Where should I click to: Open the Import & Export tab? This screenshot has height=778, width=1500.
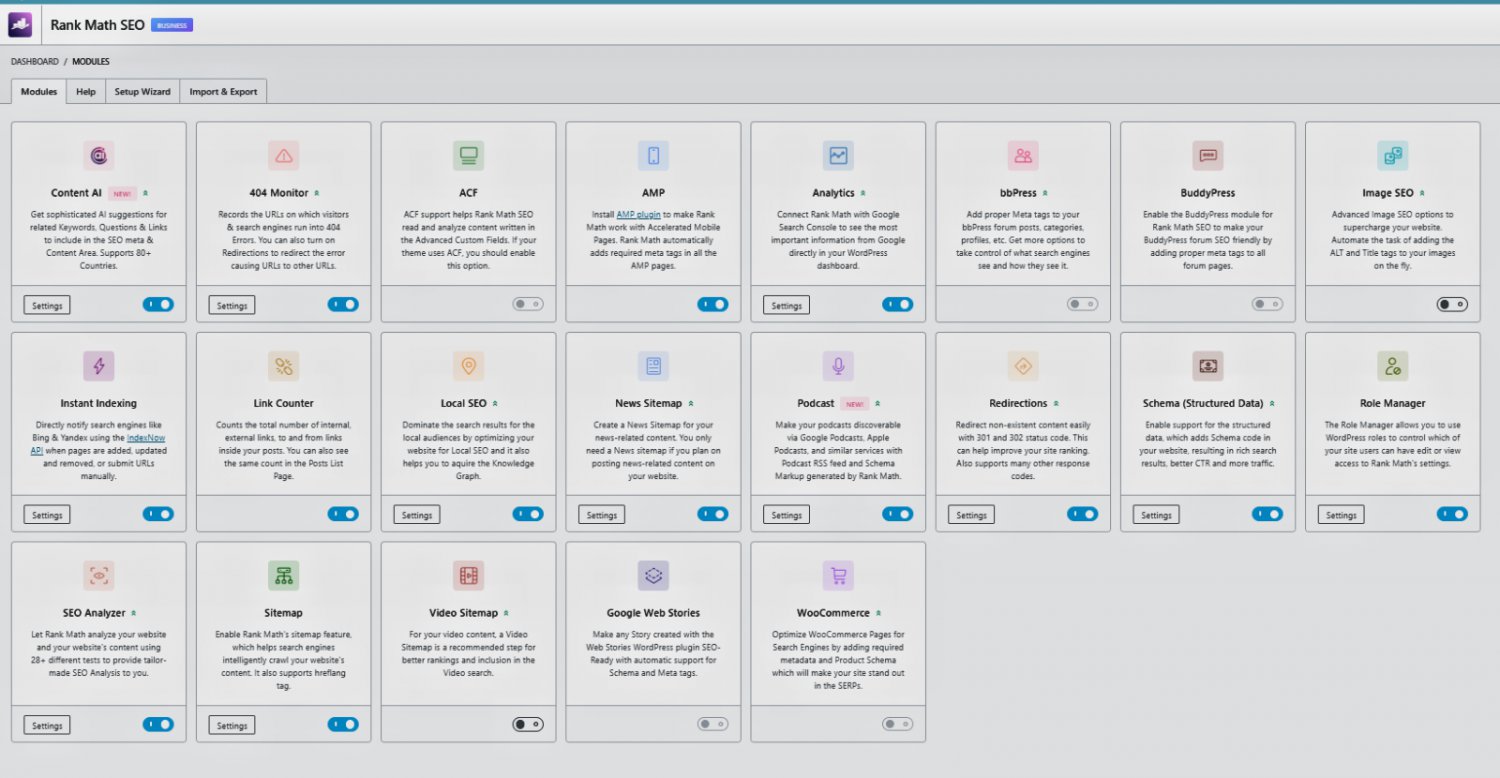point(223,91)
